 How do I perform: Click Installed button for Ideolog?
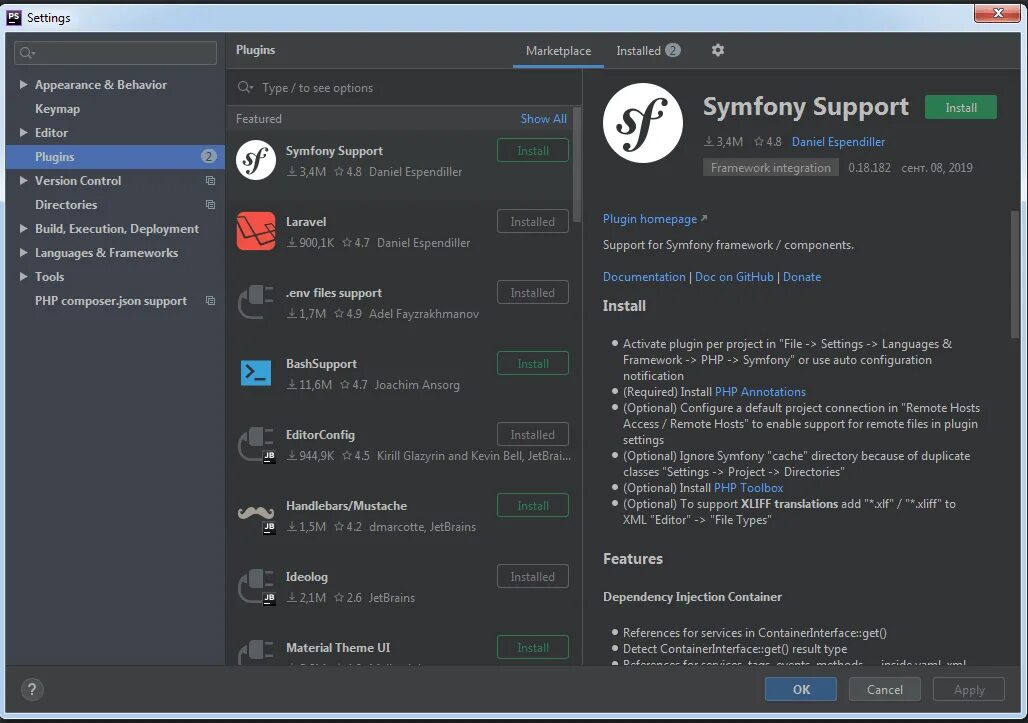pos(532,577)
